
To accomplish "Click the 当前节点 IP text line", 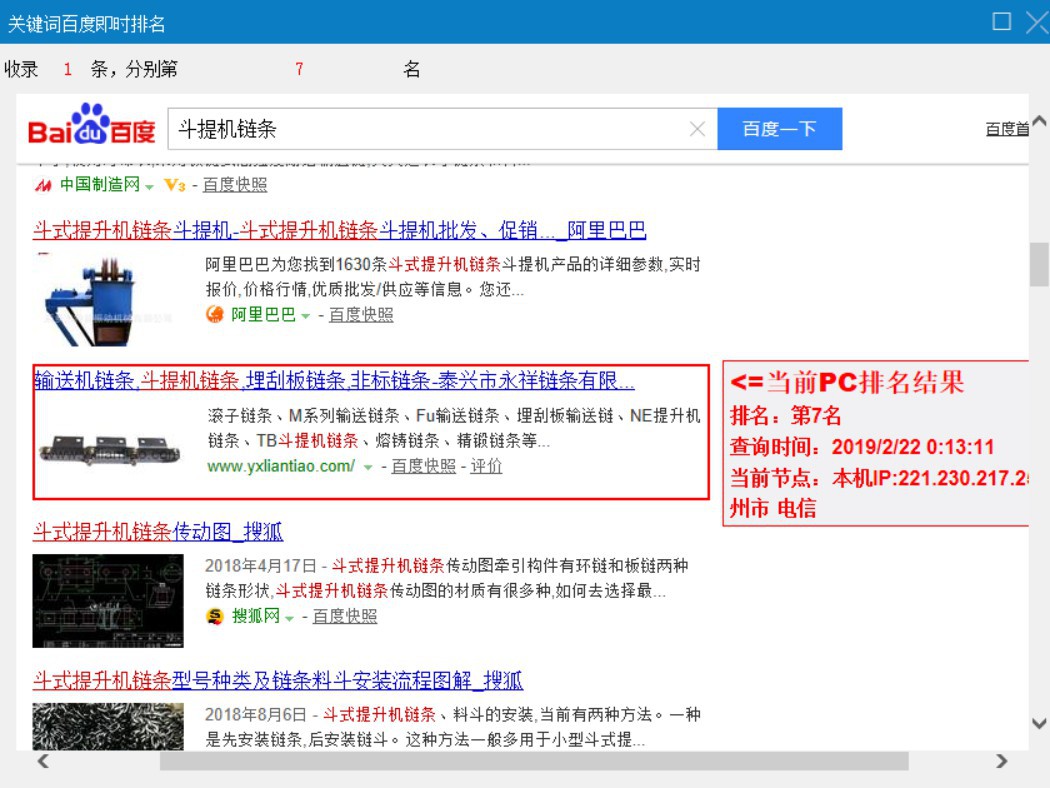I will (x=879, y=478).
